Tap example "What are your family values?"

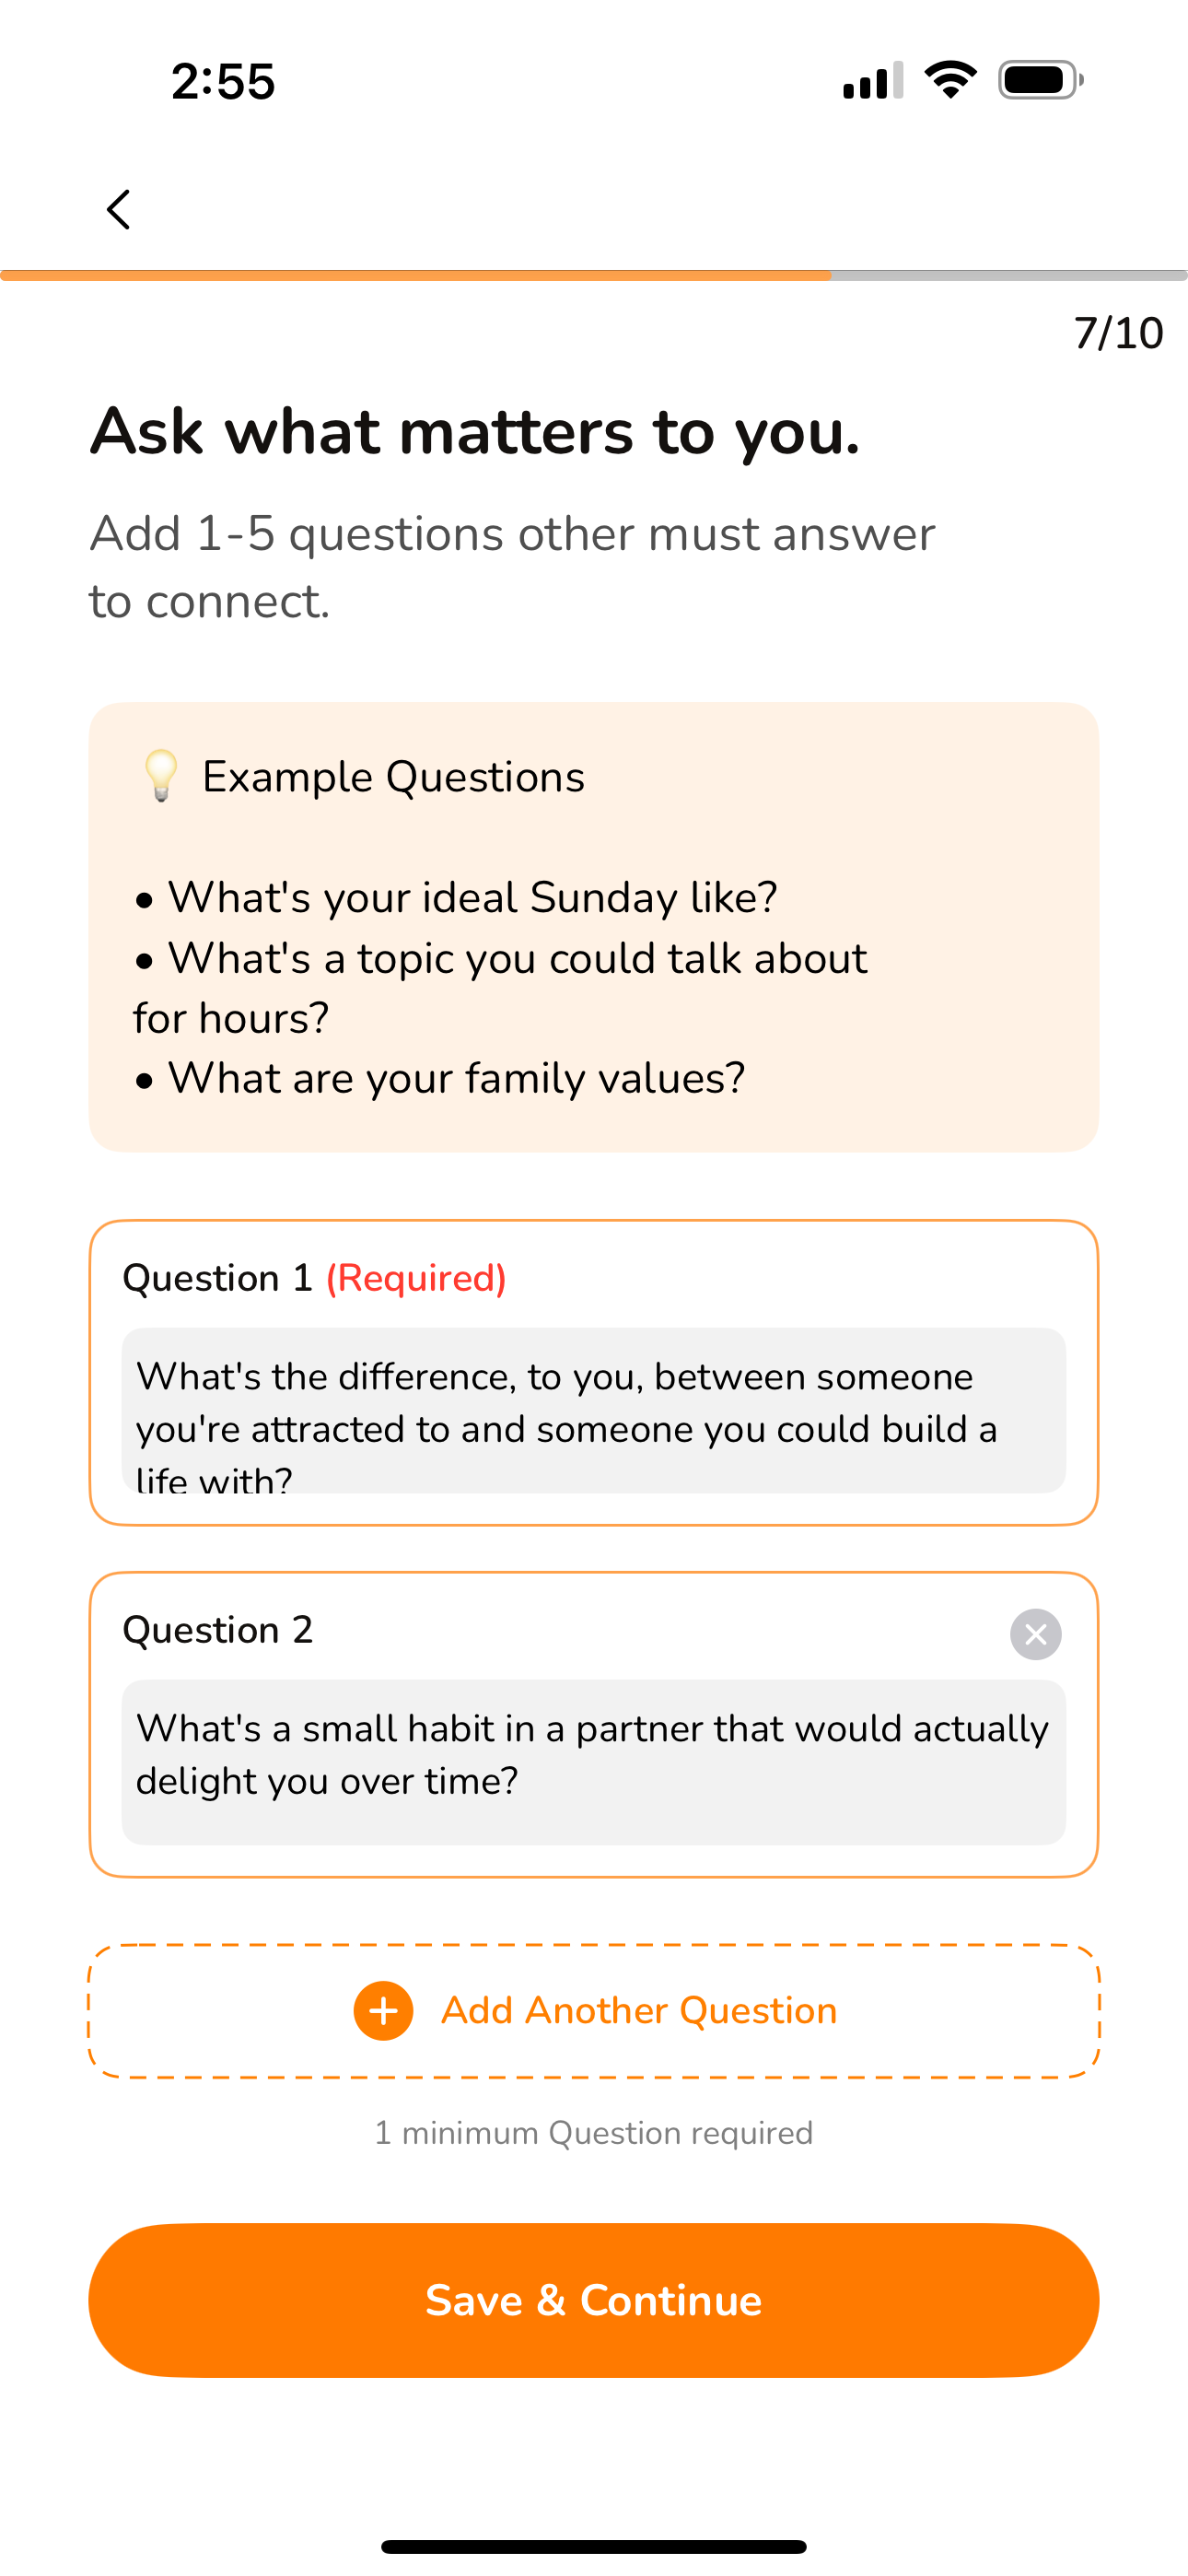pos(456,1078)
